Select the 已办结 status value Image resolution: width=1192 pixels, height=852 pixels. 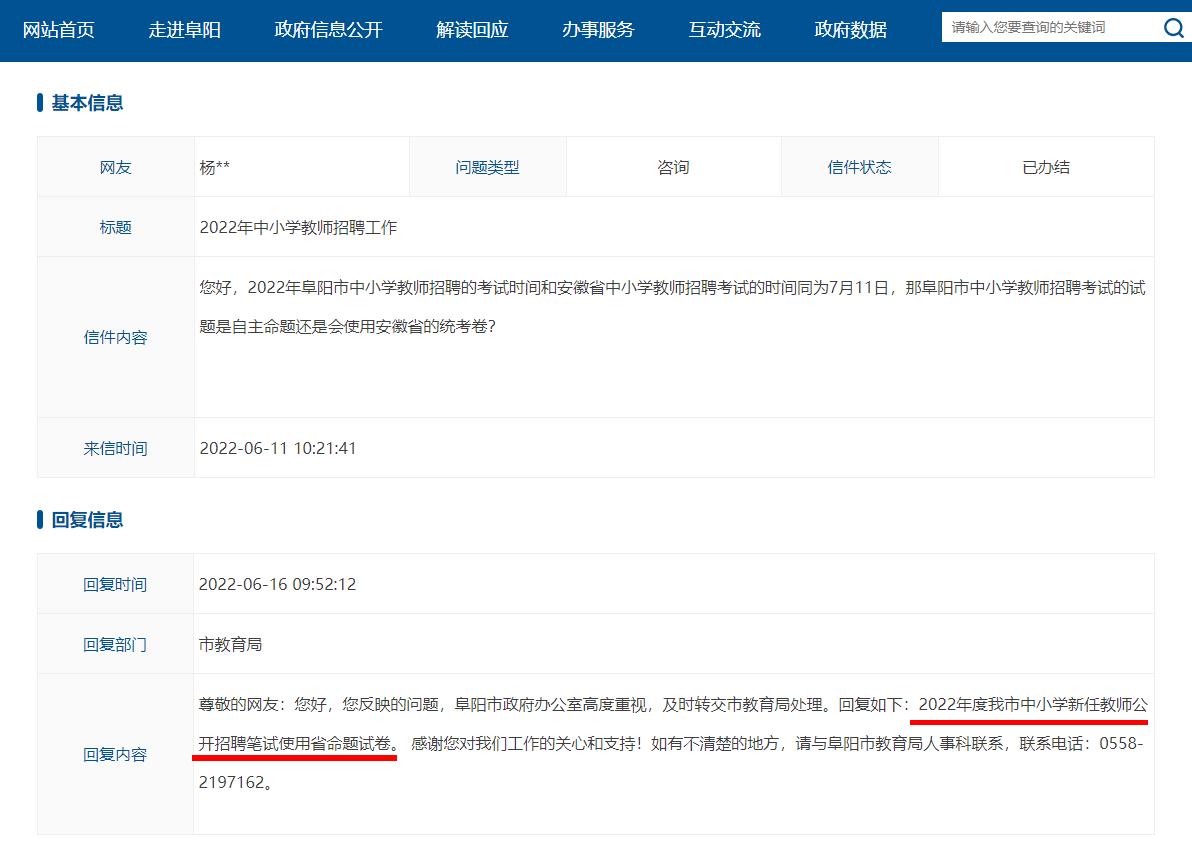pyautogui.click(x=1046, y=167)
